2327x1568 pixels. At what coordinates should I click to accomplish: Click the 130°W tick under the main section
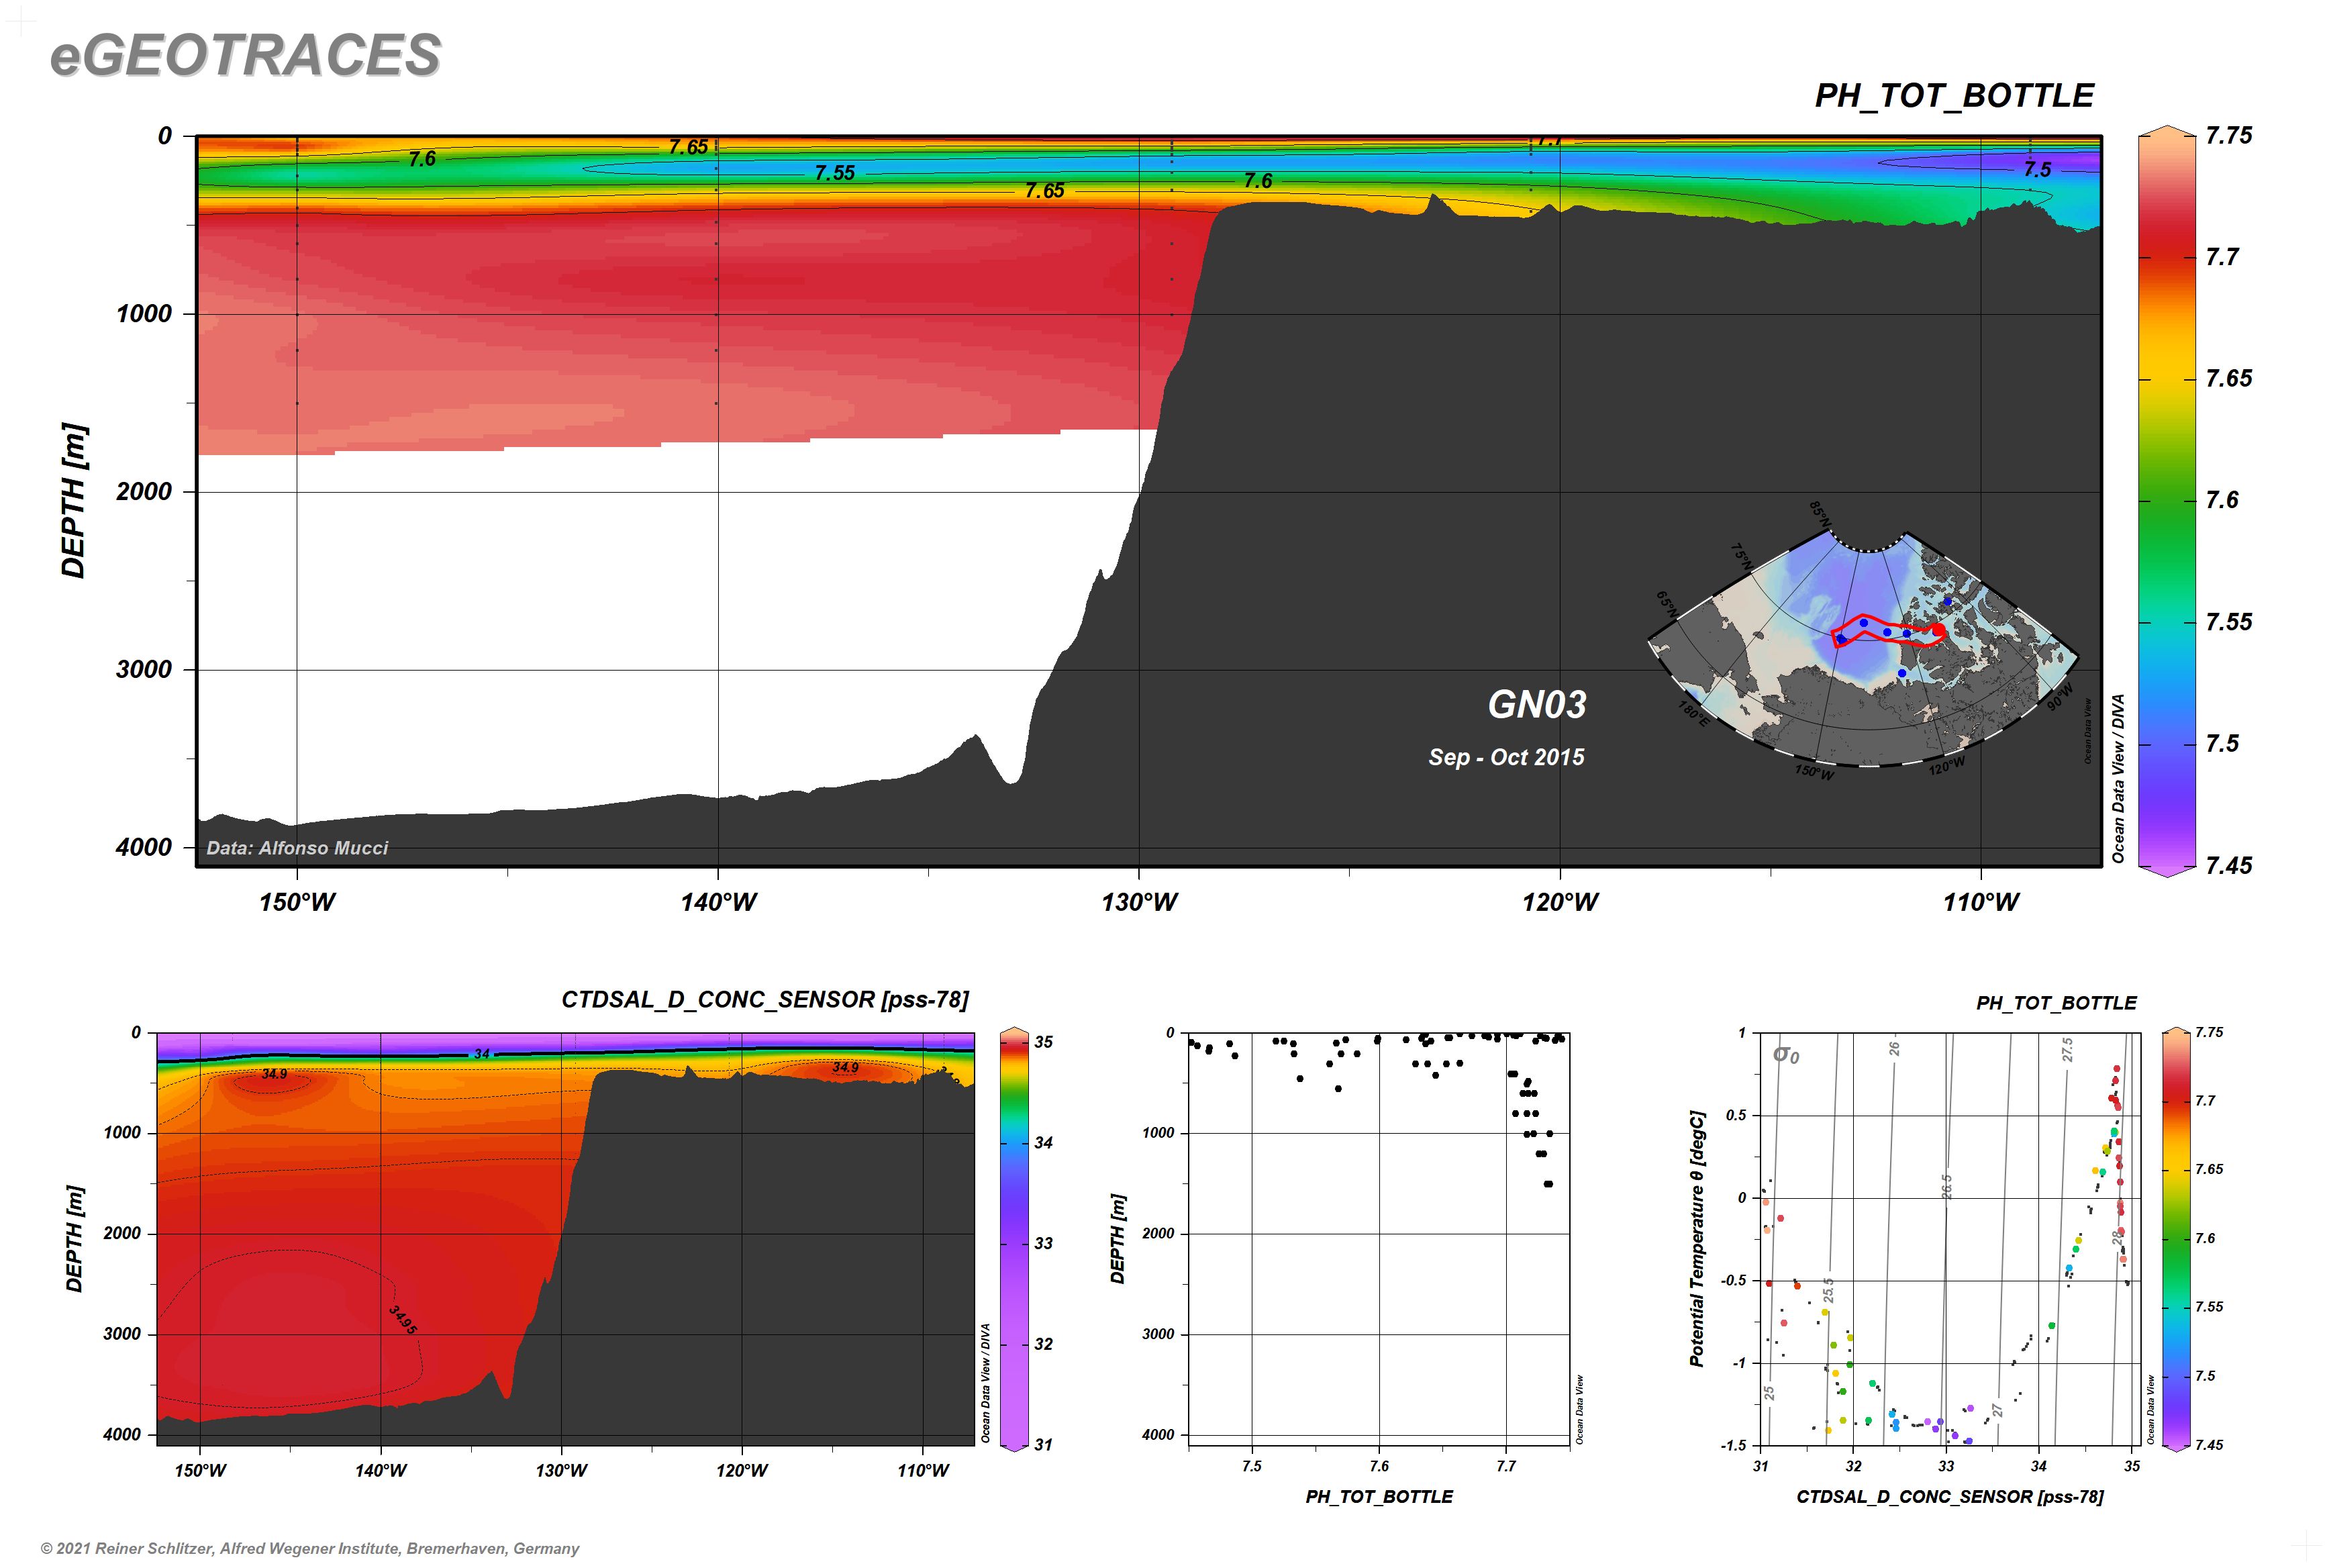pos(1139,903)
